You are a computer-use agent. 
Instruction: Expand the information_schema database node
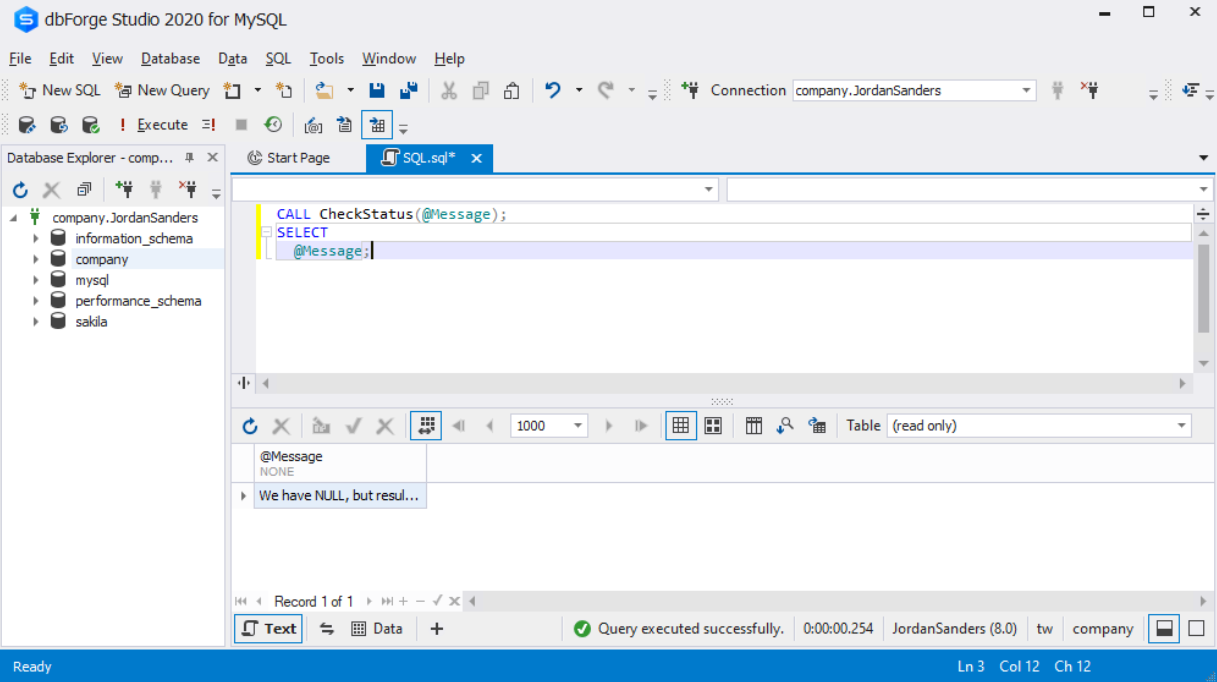[x=36, y=238]
